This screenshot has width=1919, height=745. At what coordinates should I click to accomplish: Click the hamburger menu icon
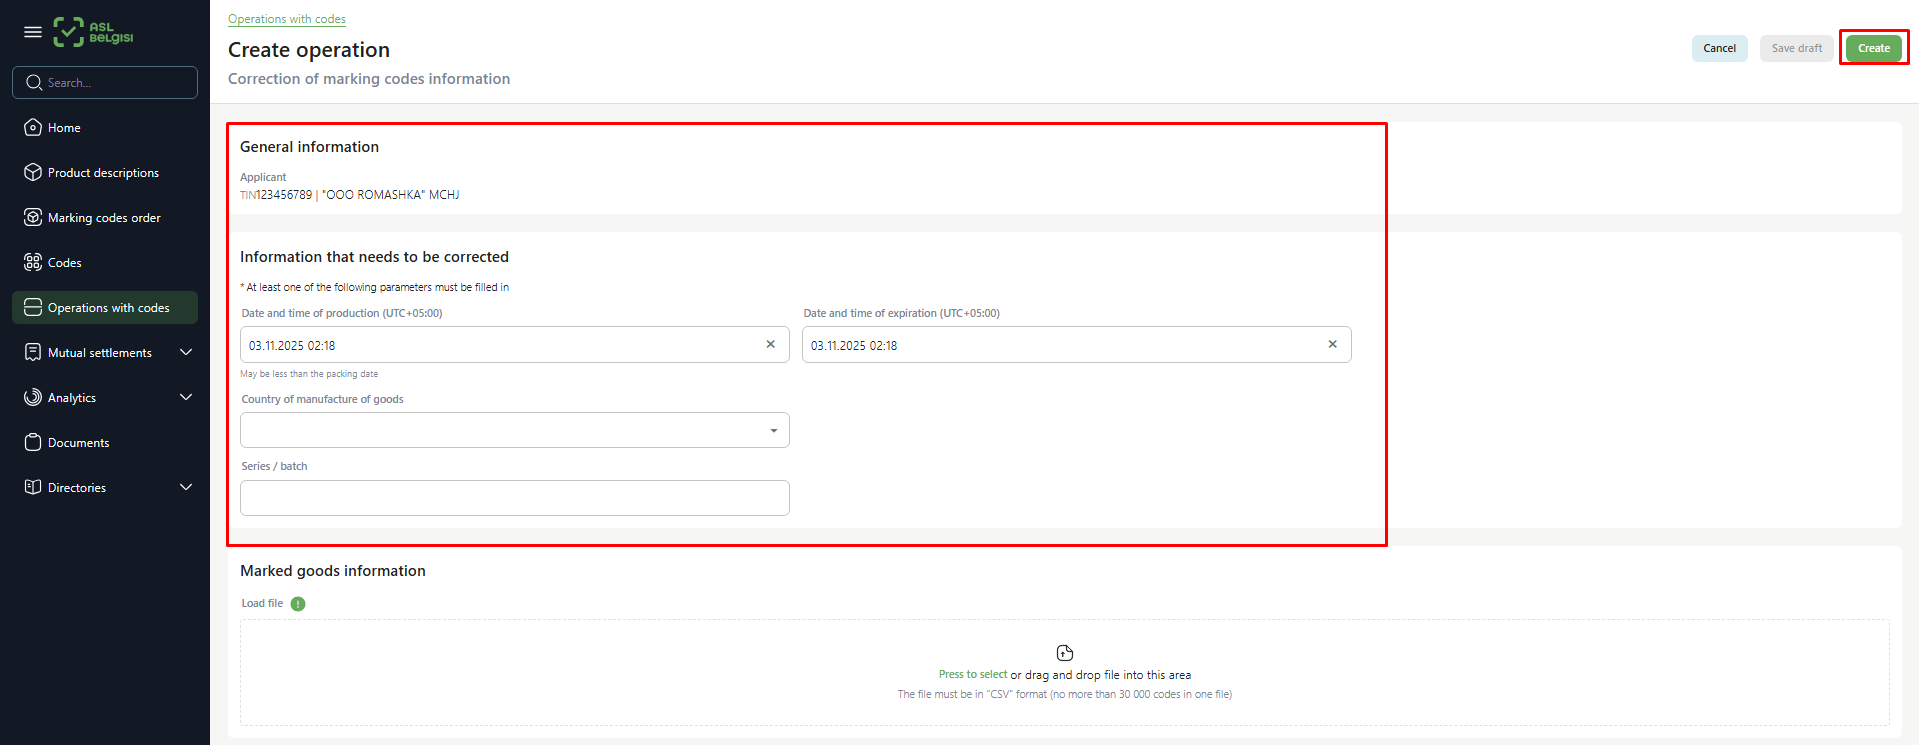tap(32, 32)
